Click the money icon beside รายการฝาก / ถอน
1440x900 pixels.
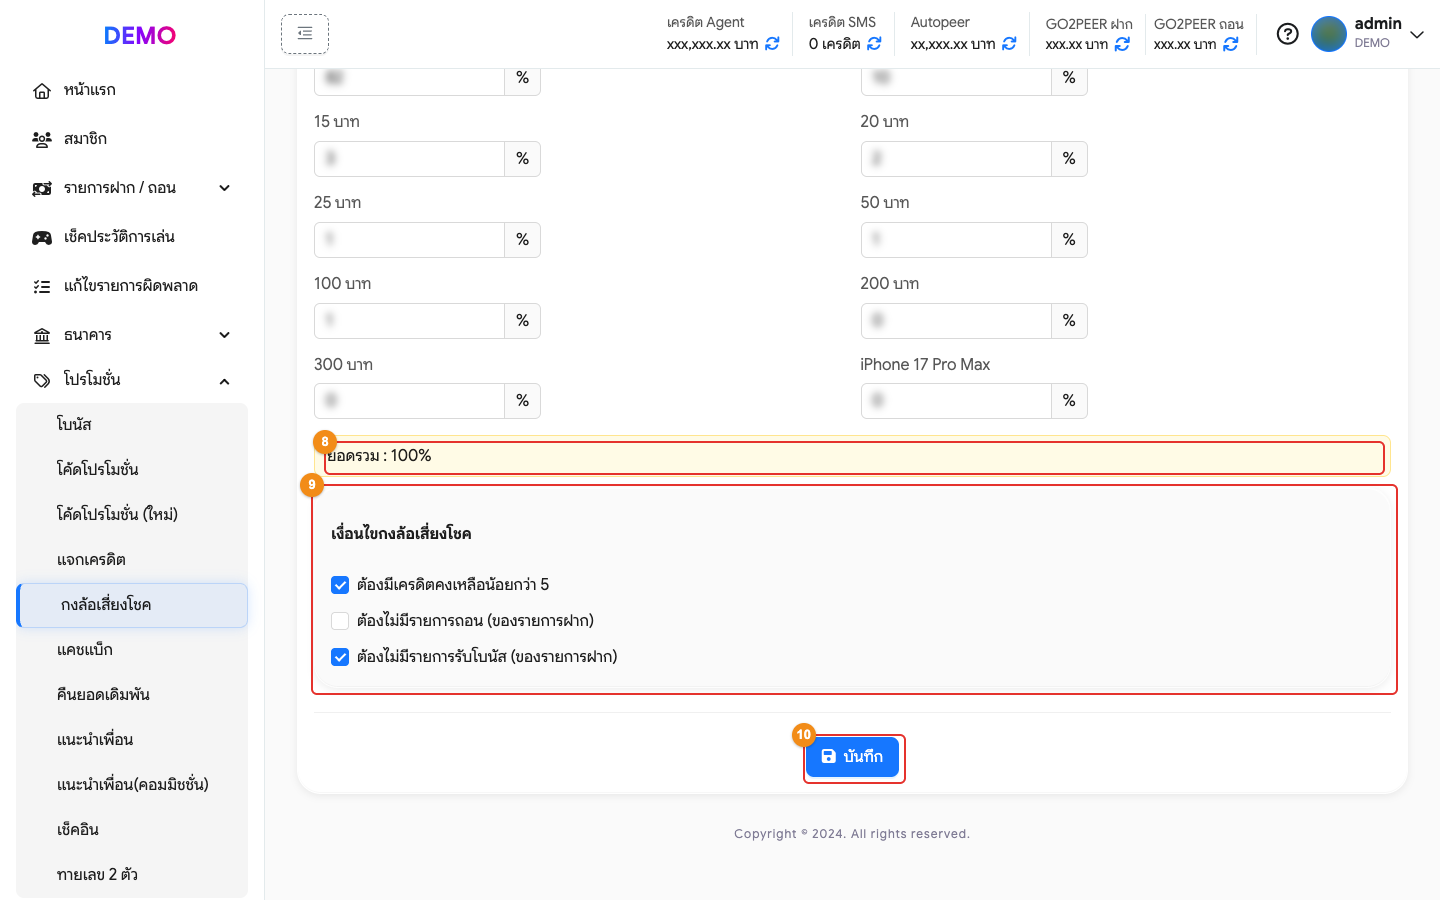(42, 189)
